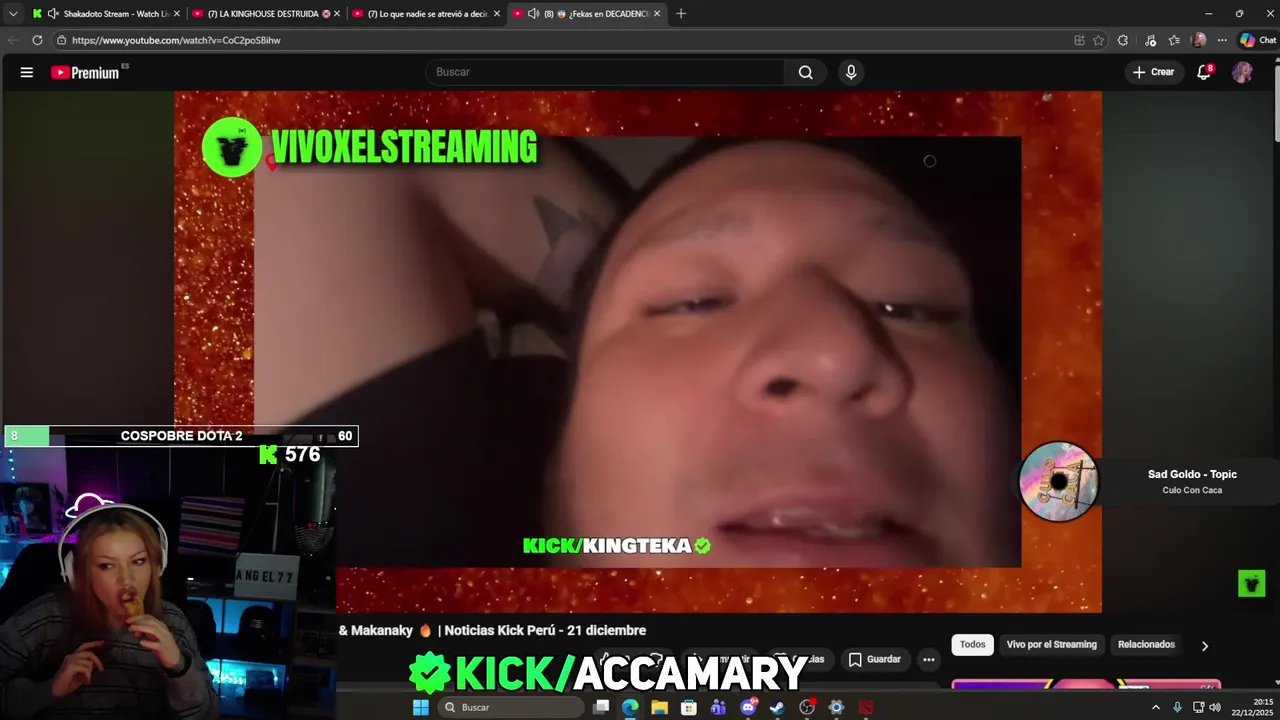
Task: Show more filter chips arrow
Action: tap(1205, 645)
